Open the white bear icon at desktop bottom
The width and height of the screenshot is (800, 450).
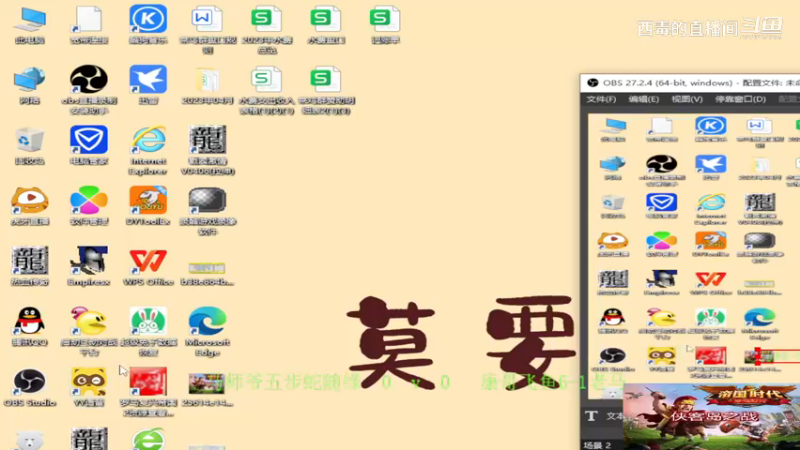pos(30,440)
